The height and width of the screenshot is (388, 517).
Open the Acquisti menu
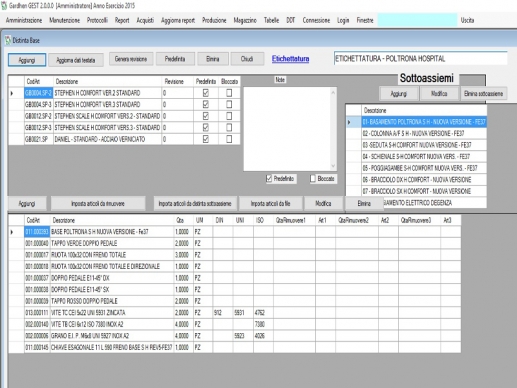[145, 20]
